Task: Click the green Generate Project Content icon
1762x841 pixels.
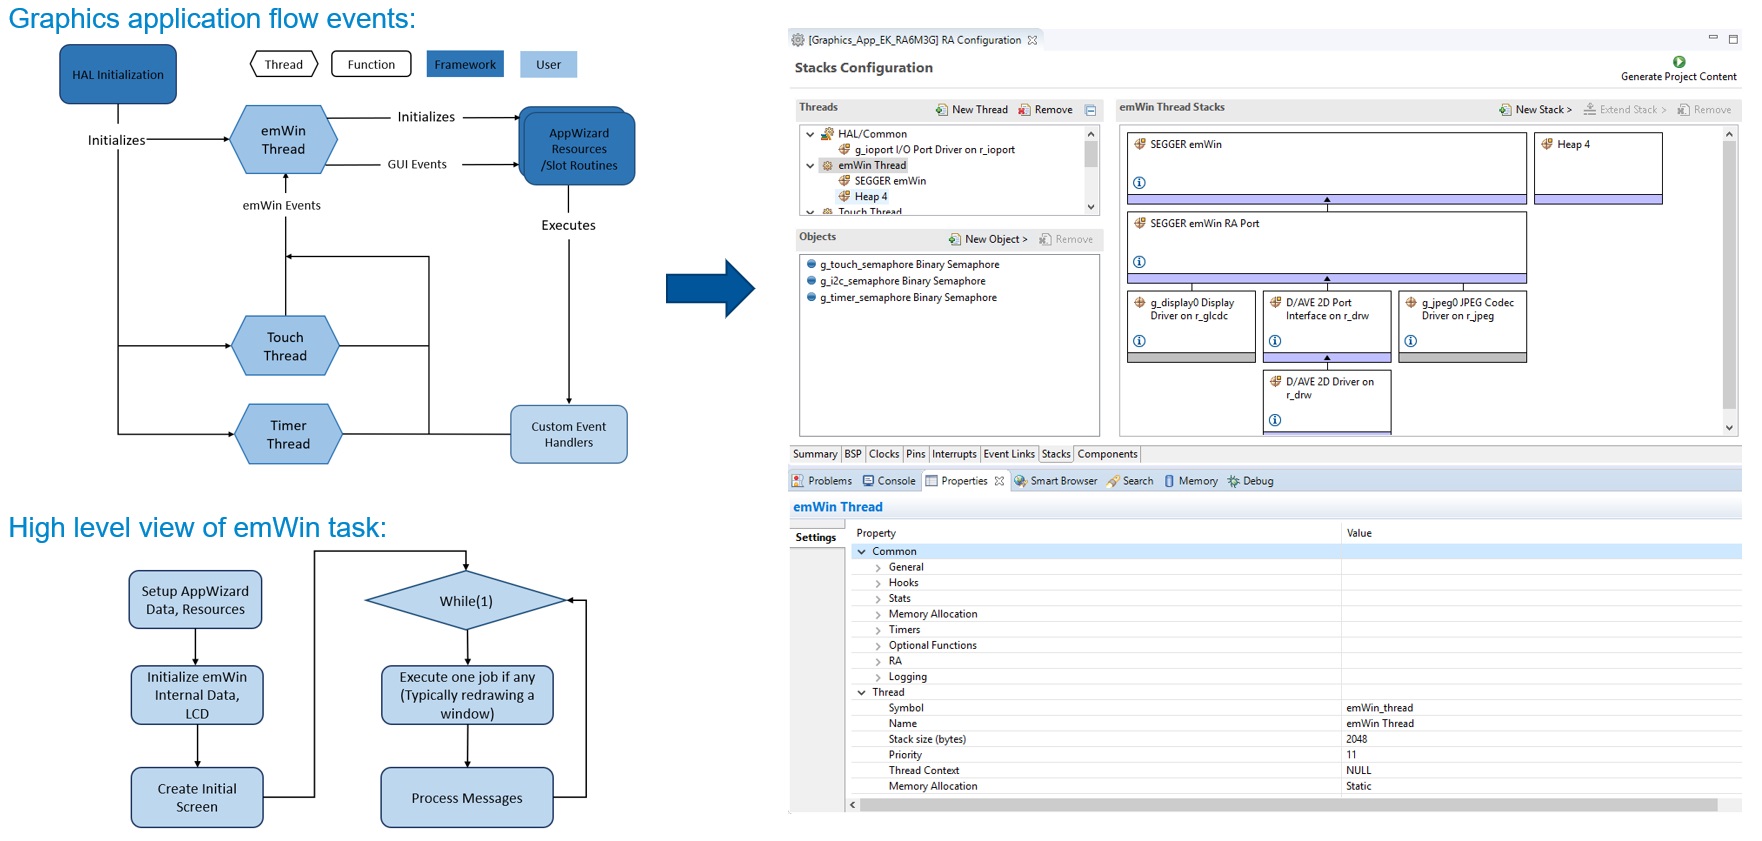Action: click(x=1679, y=62)
